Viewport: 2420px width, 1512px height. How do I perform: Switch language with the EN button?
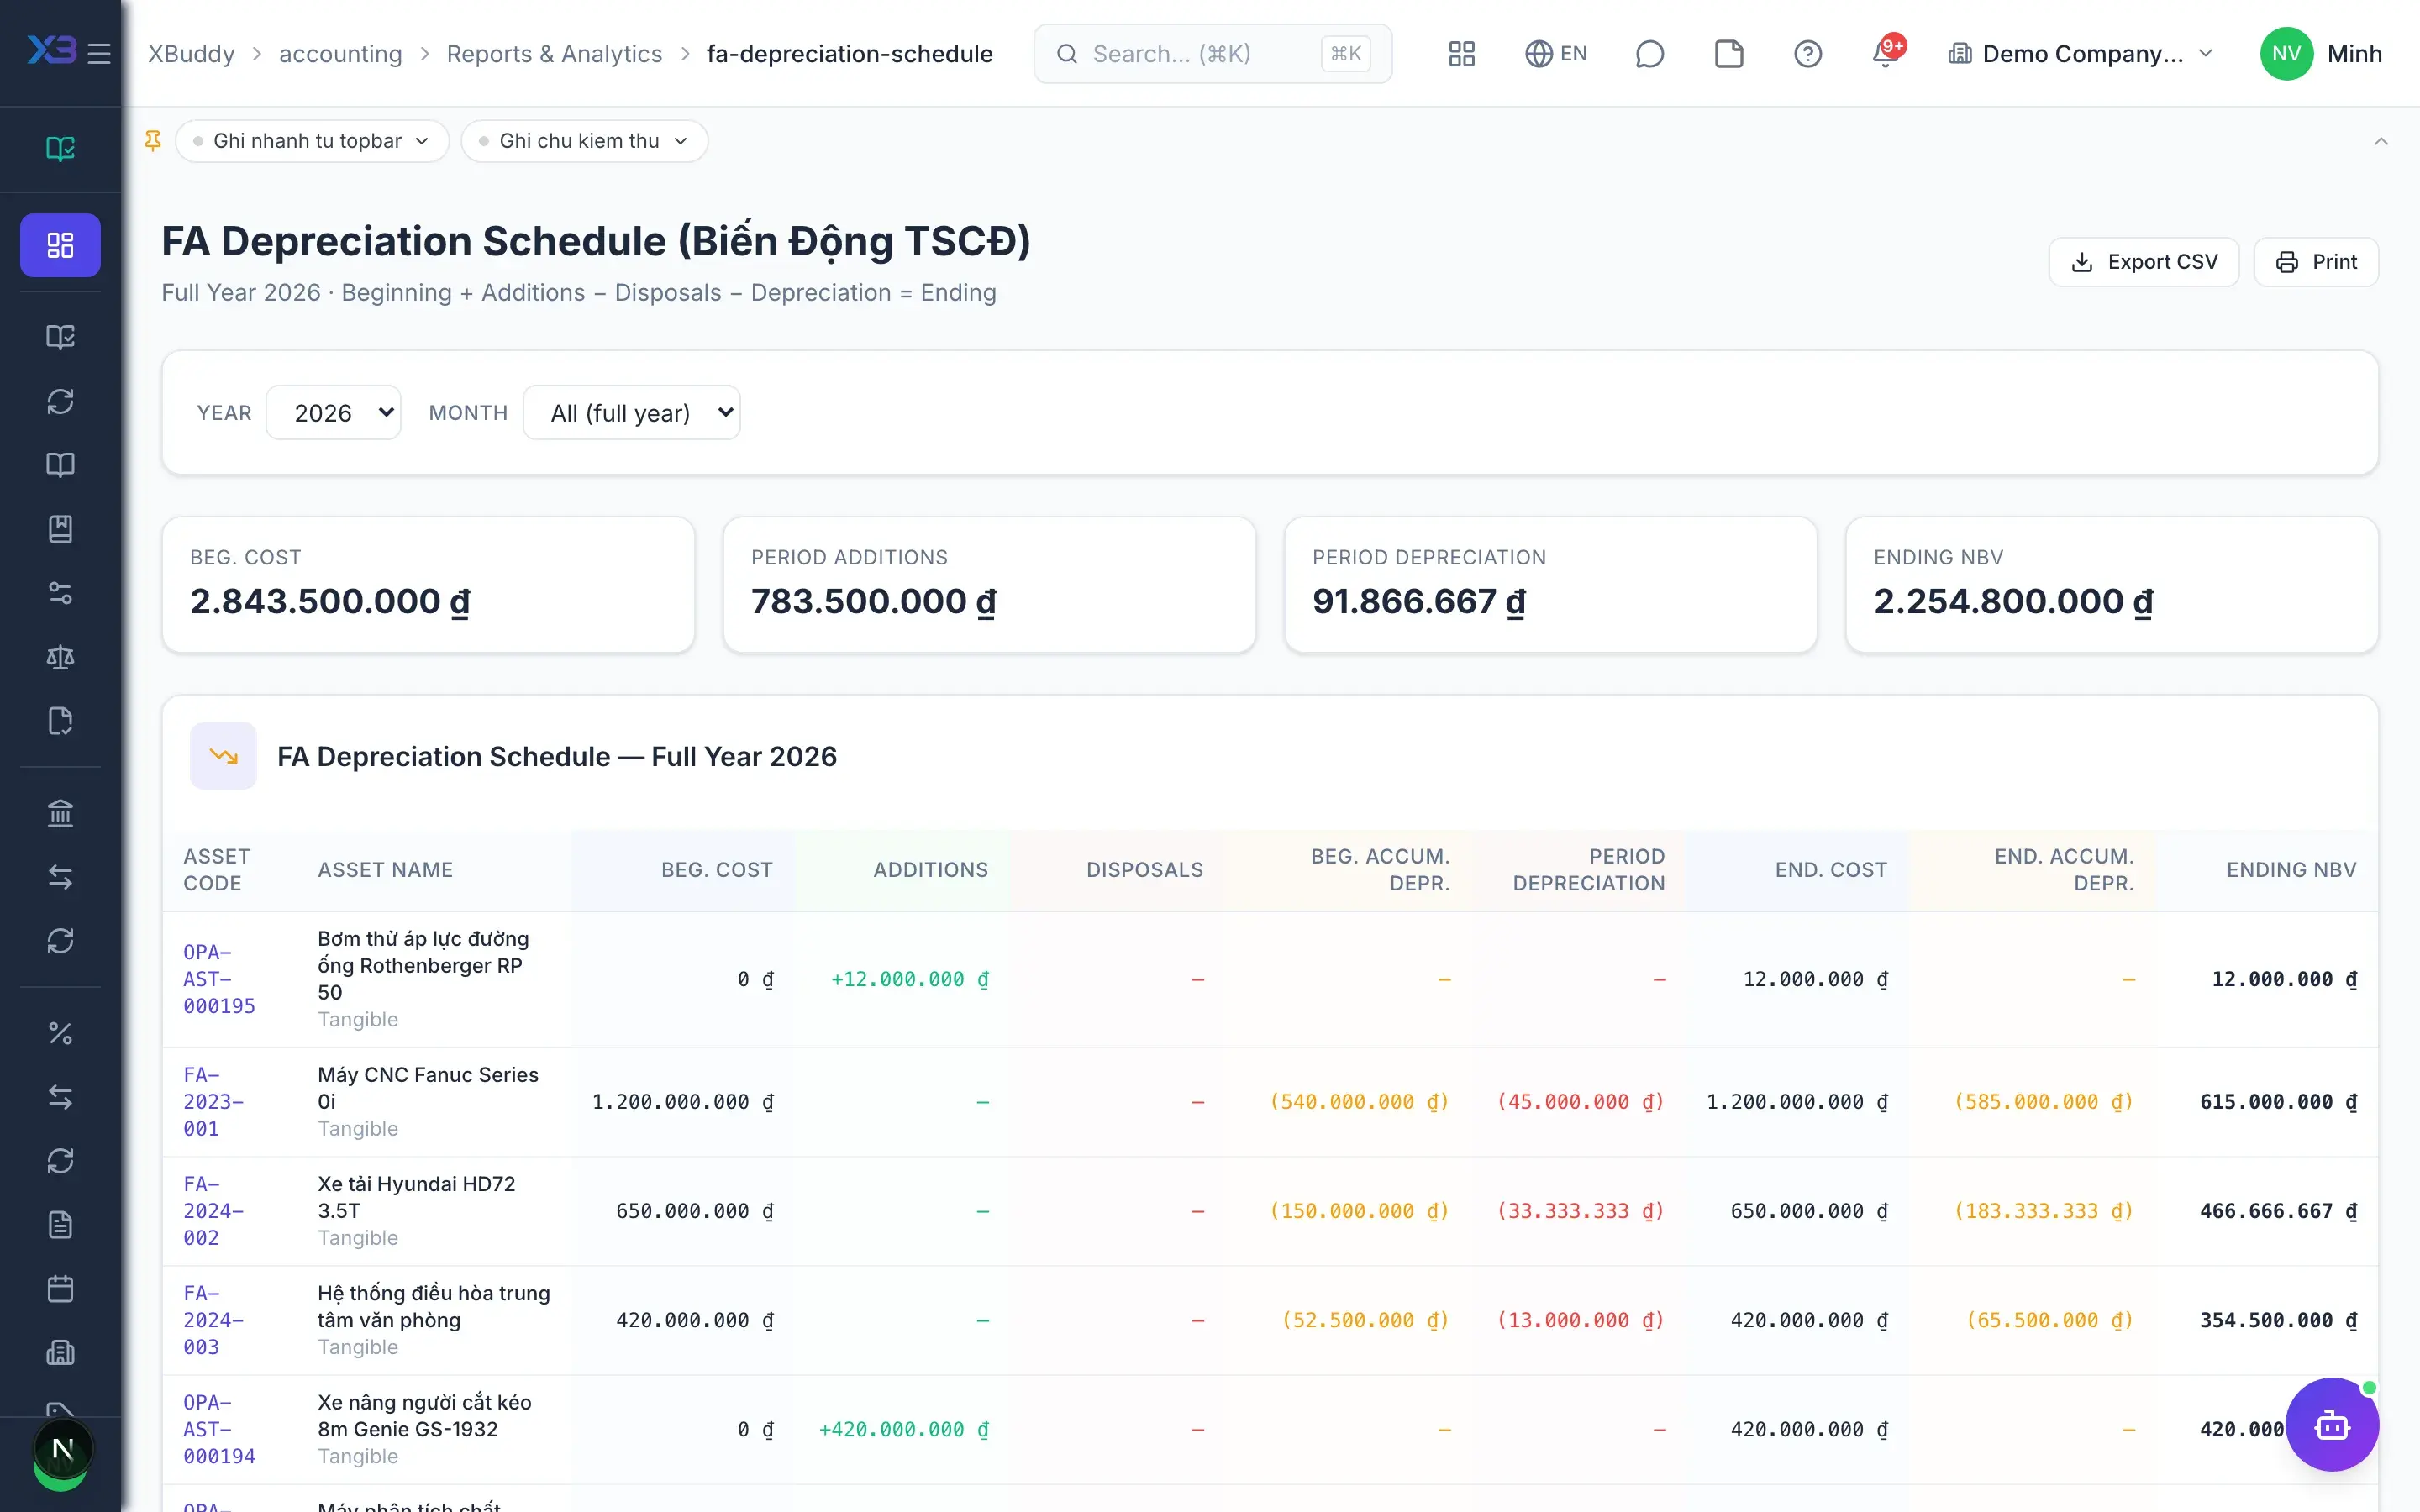point(1556,53)
